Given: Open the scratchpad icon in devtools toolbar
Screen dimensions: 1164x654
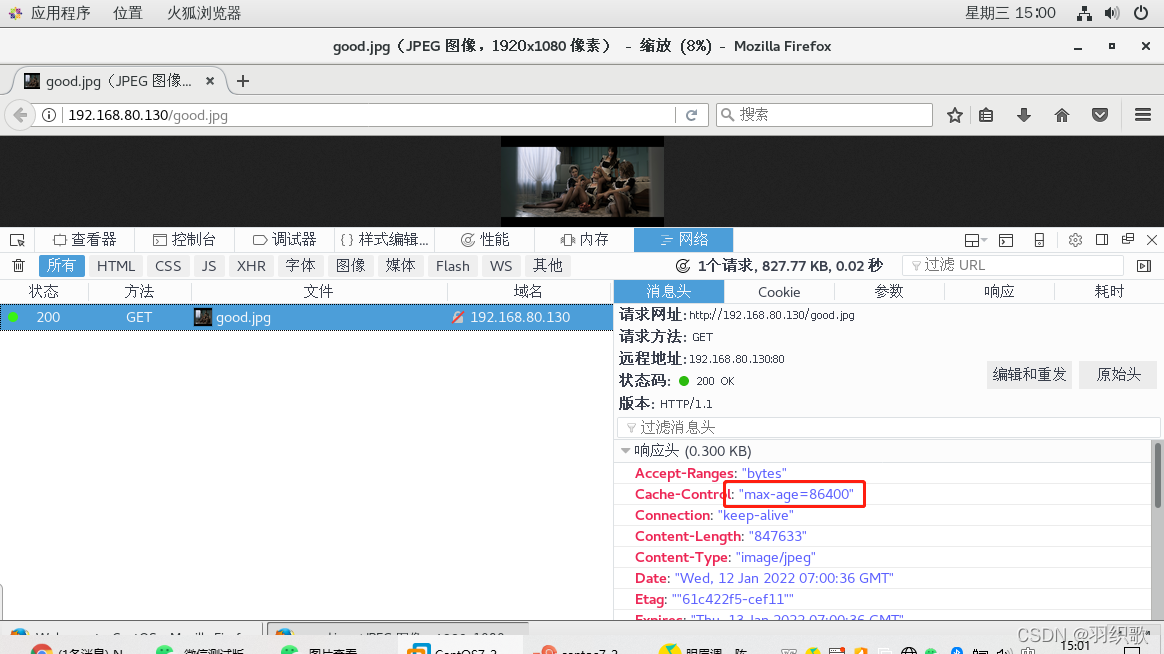Looking at the screenshot, I should click(x=1006, y=240).
